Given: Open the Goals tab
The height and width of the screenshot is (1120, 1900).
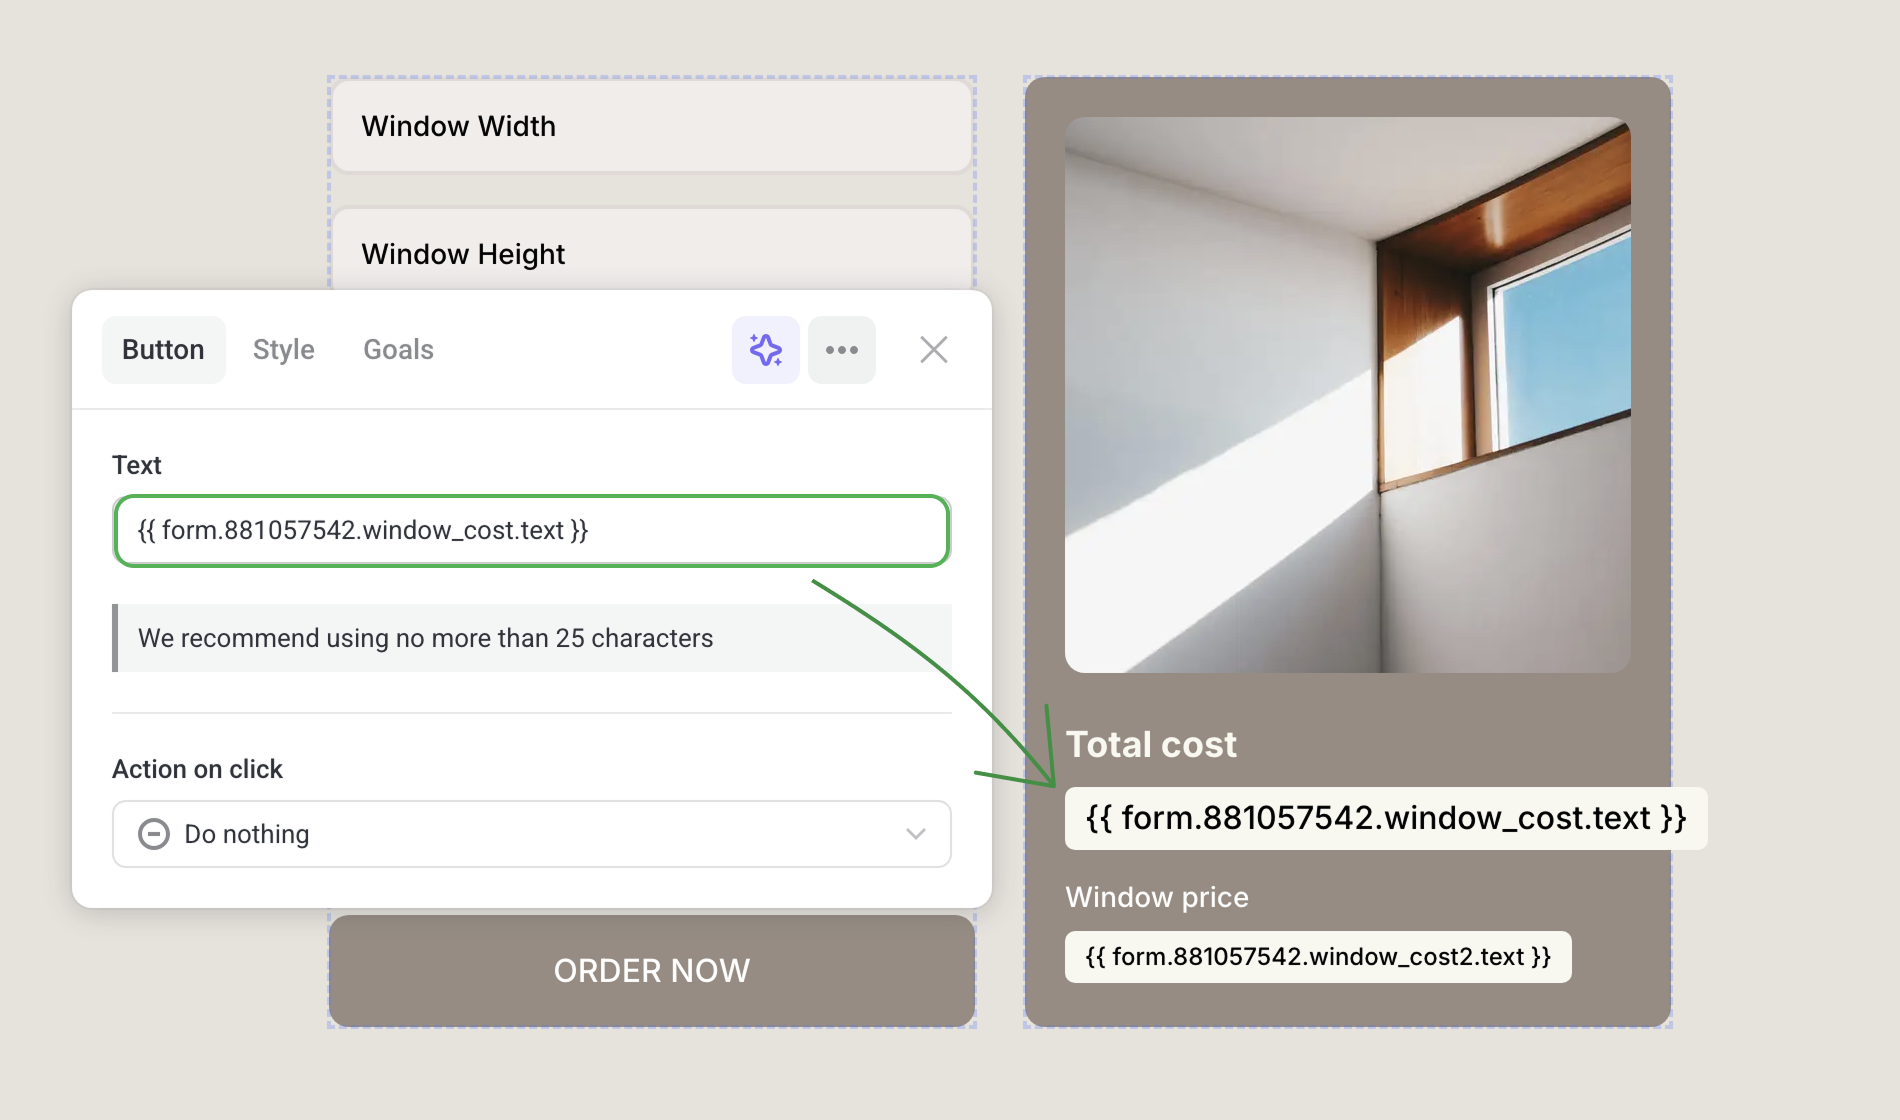Looking at the screenshot, I should pyautogui.click(x=398, y=350).
